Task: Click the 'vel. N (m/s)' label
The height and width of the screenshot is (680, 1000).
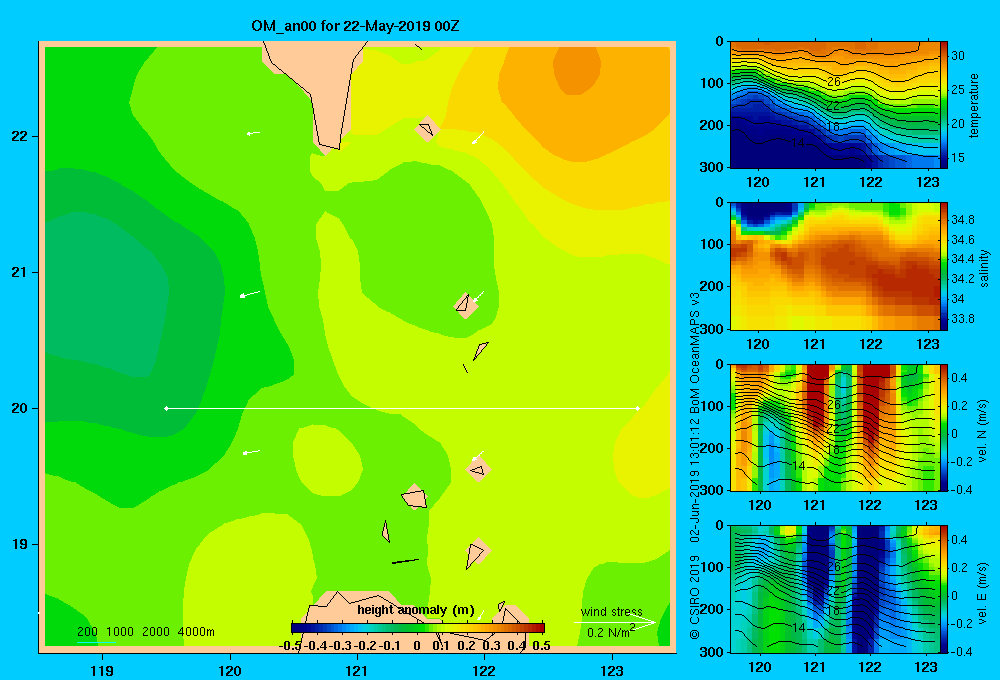Action: [x=983, y=431]
